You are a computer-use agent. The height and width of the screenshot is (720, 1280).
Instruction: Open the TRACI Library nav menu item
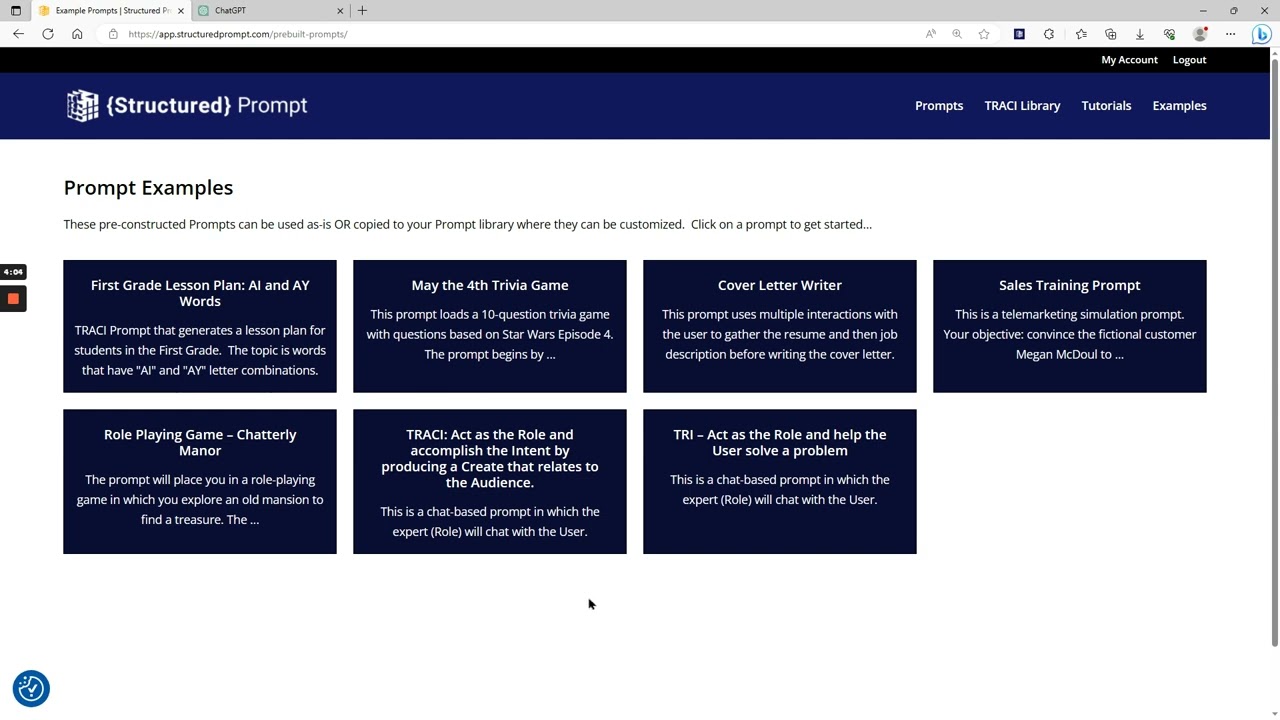tap(1022, 106)
